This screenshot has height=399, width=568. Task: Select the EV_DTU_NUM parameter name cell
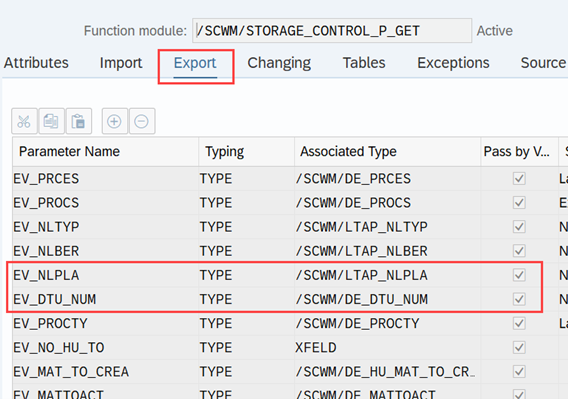[105, 299]
